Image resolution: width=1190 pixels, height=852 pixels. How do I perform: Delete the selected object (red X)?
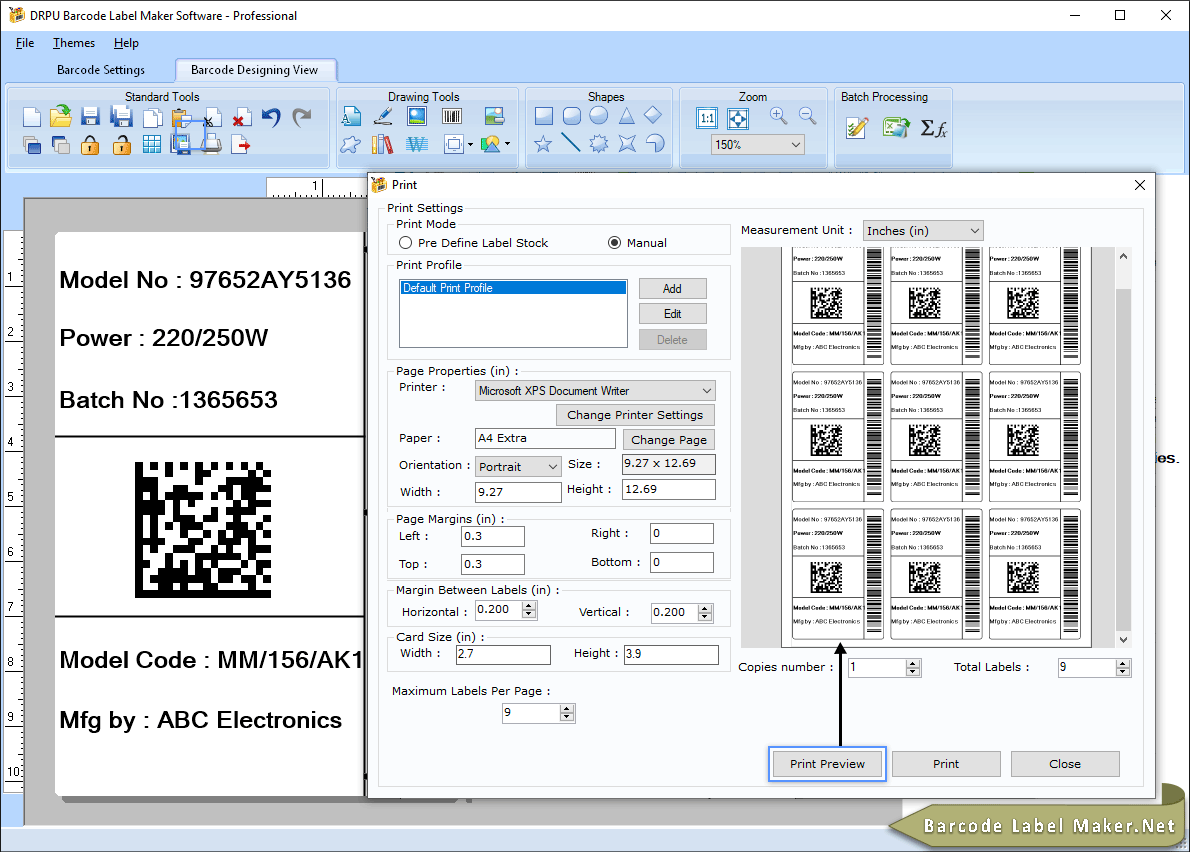[241, 118]
